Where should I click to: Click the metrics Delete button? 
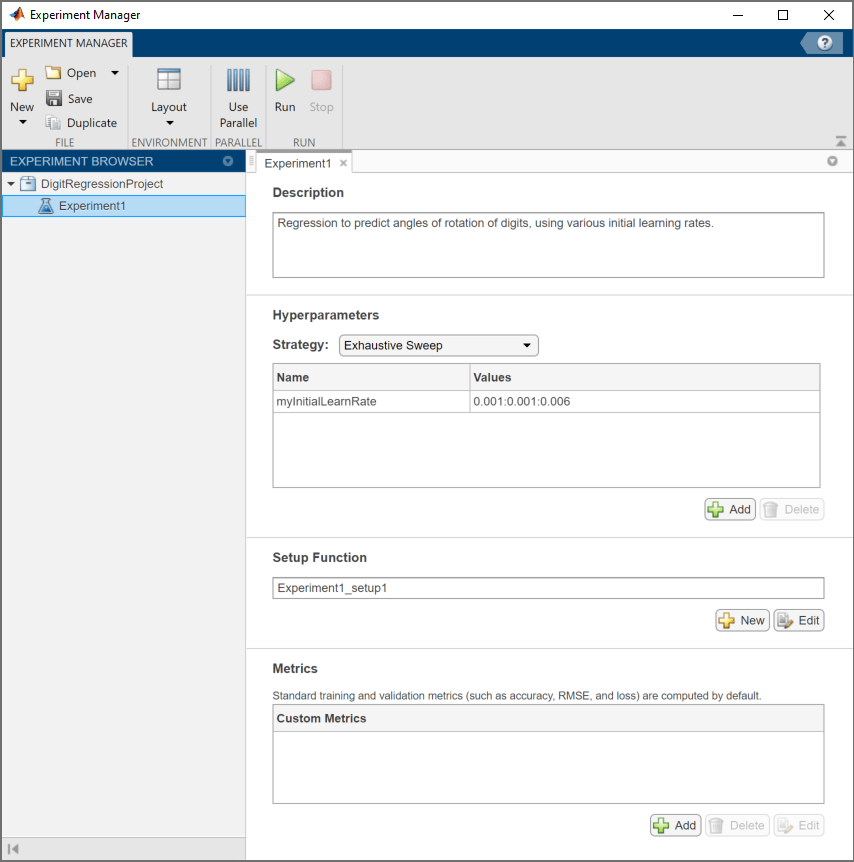coord(737,825)
